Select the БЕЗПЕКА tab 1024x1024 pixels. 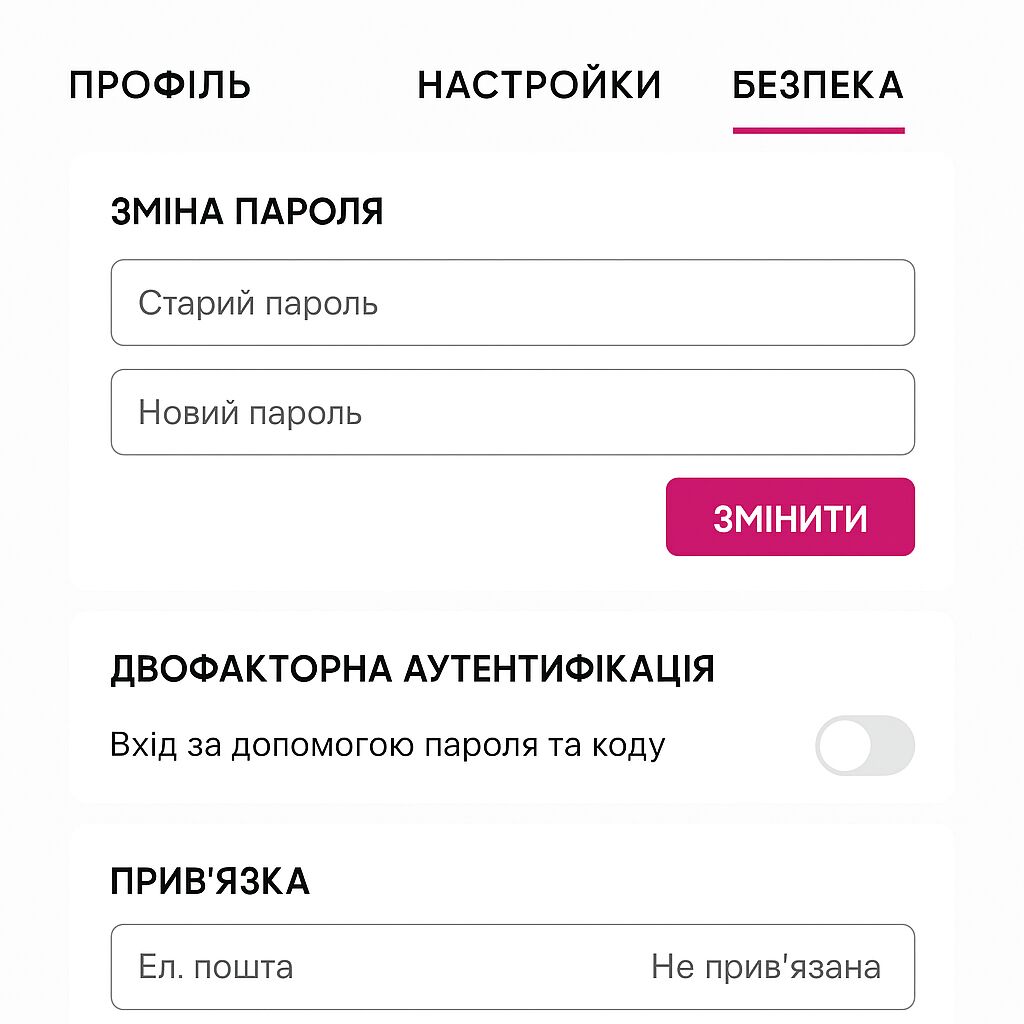pyautogui.click(x=819, y=85)
